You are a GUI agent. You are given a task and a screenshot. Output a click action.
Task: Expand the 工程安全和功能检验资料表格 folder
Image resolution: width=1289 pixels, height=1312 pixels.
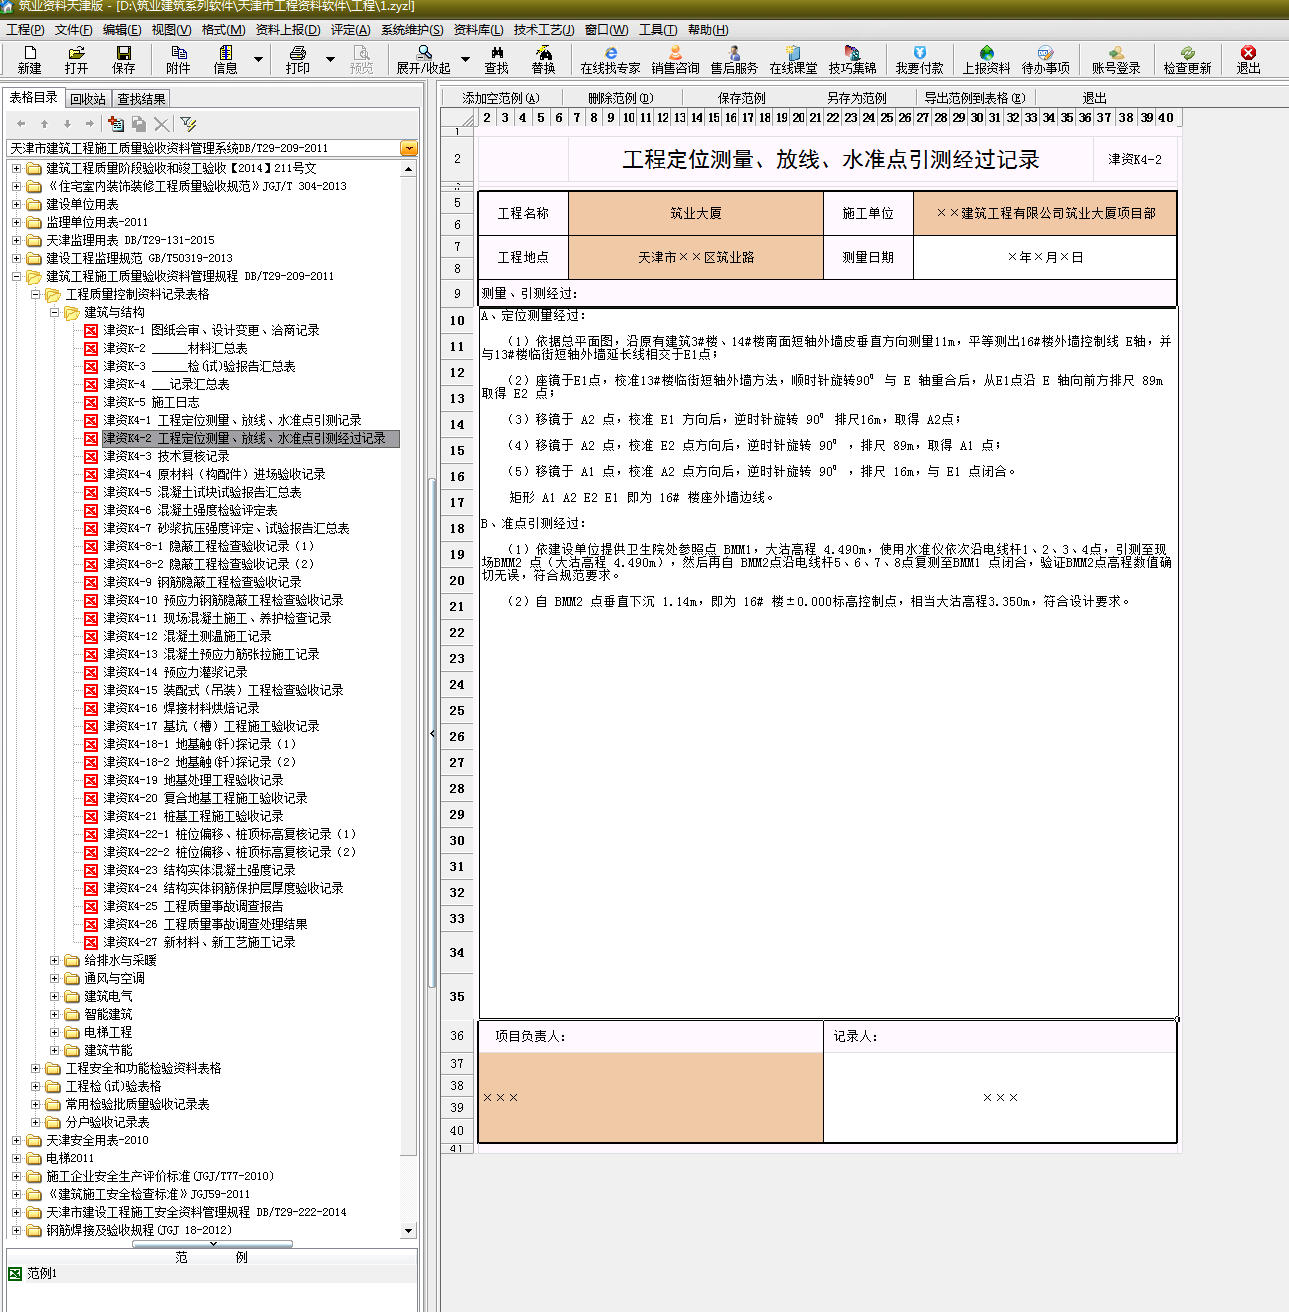point(36,1068)
